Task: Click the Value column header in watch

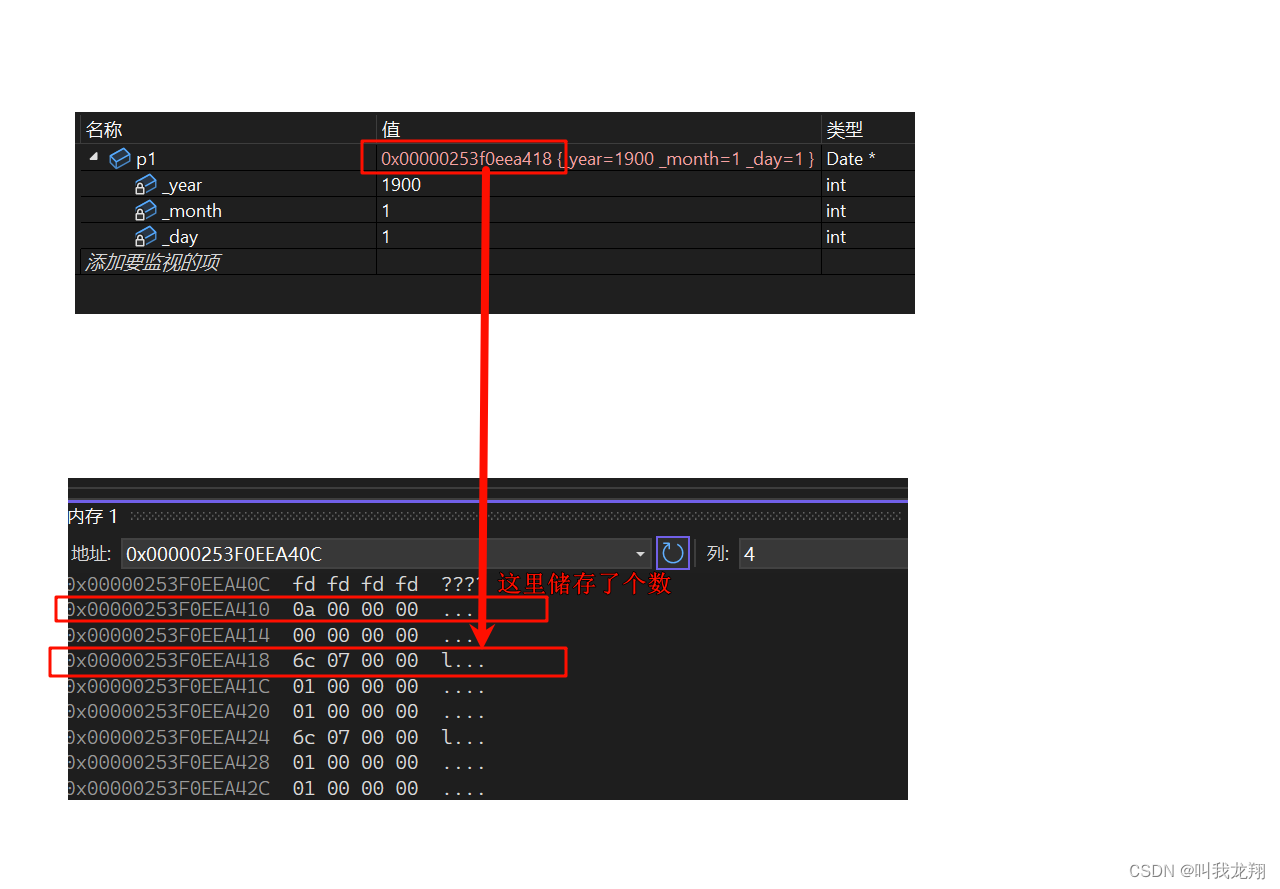Action: [x=599, y=129]
